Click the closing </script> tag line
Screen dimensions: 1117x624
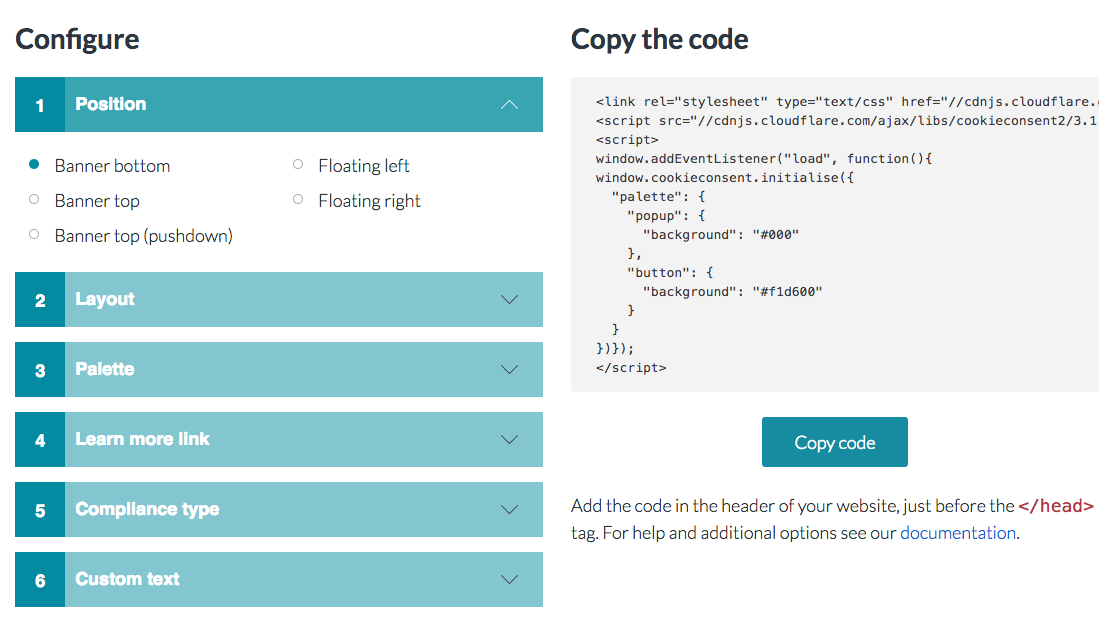[x=631, y=368]
